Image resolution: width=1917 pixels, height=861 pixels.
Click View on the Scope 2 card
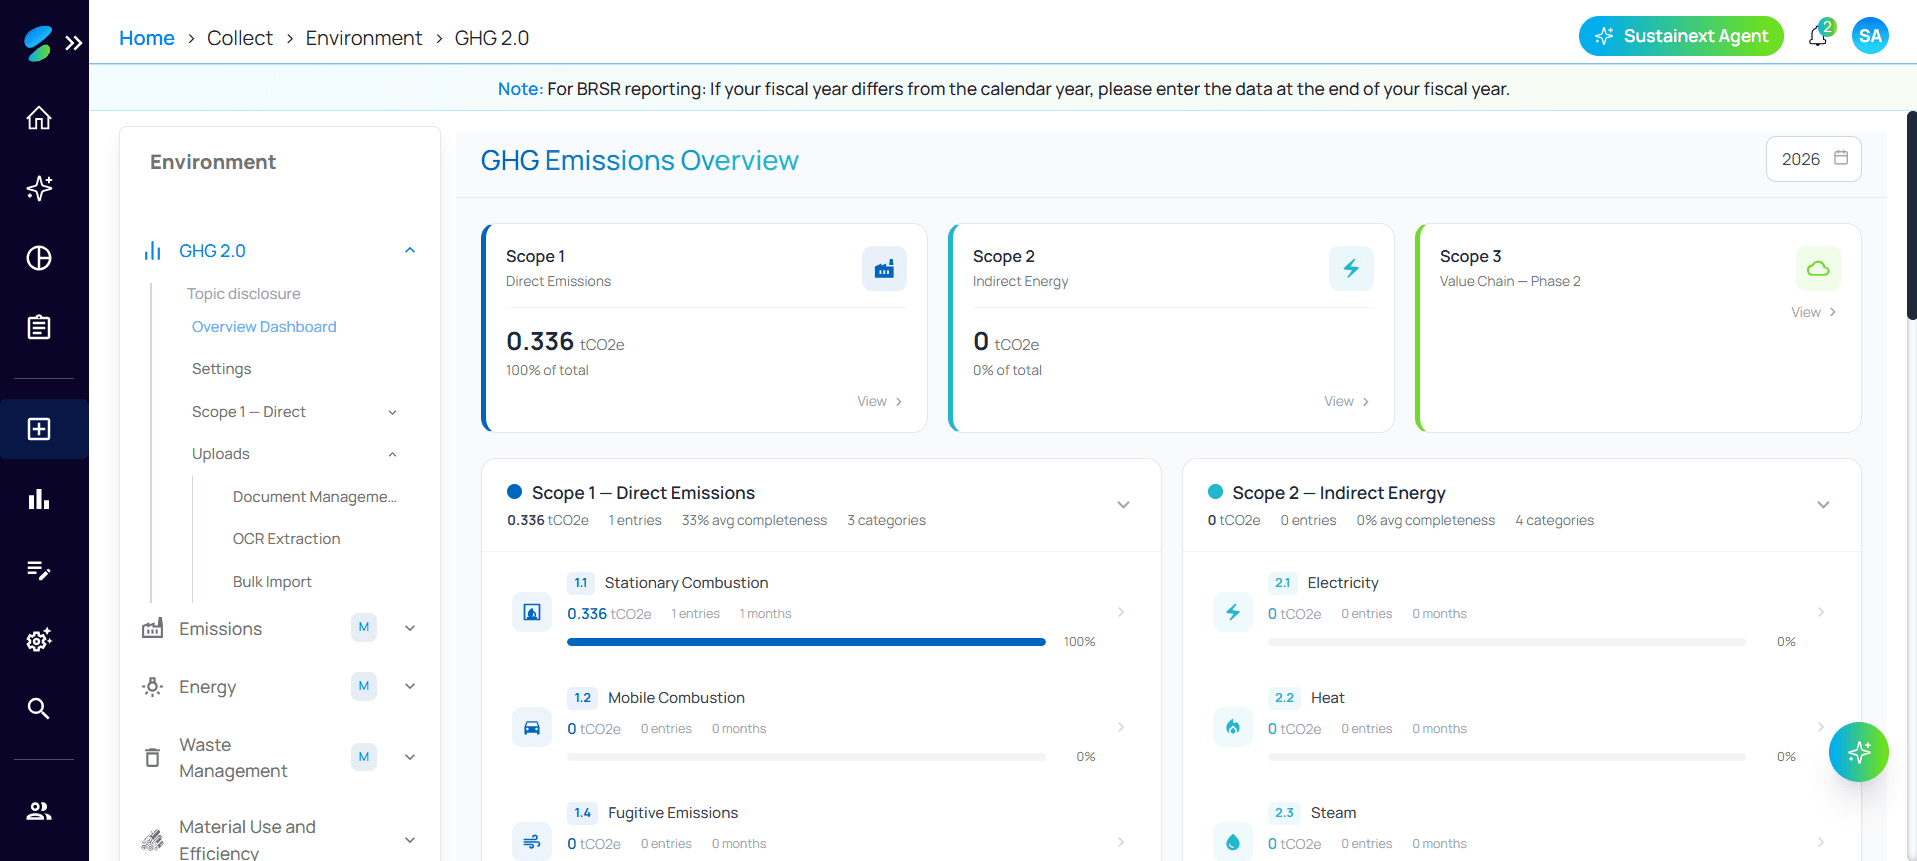pyautogui.click(x=1347, y=401)
